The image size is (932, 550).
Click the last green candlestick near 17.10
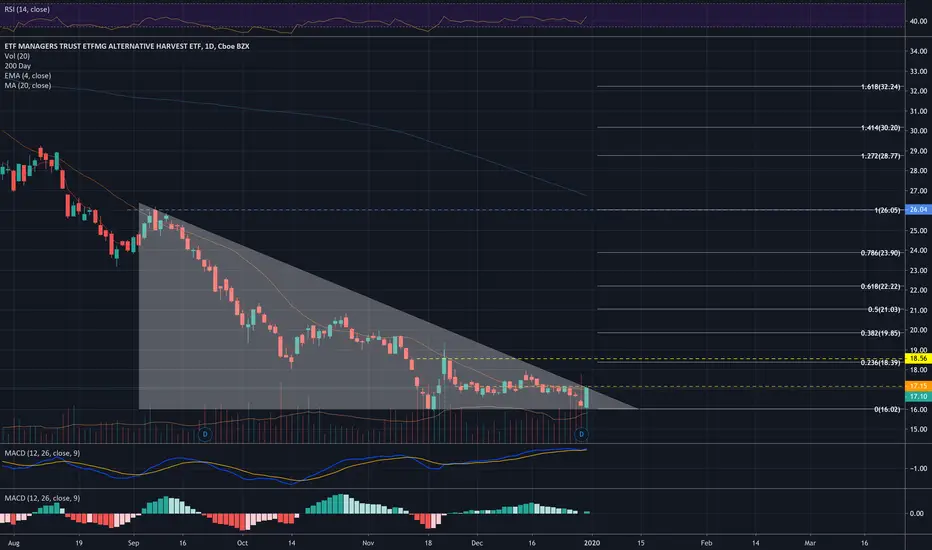(587, 397)
